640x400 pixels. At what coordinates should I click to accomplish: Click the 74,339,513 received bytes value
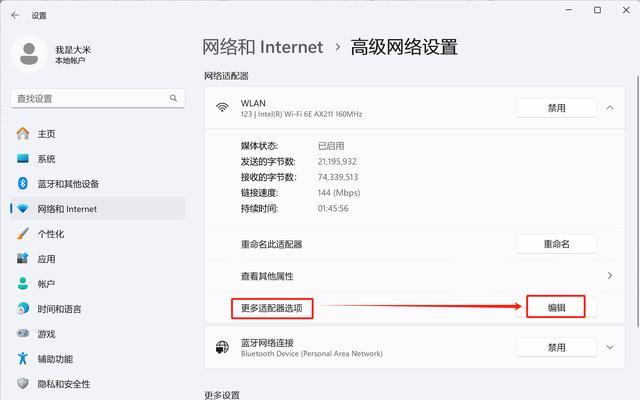[338, 177]
